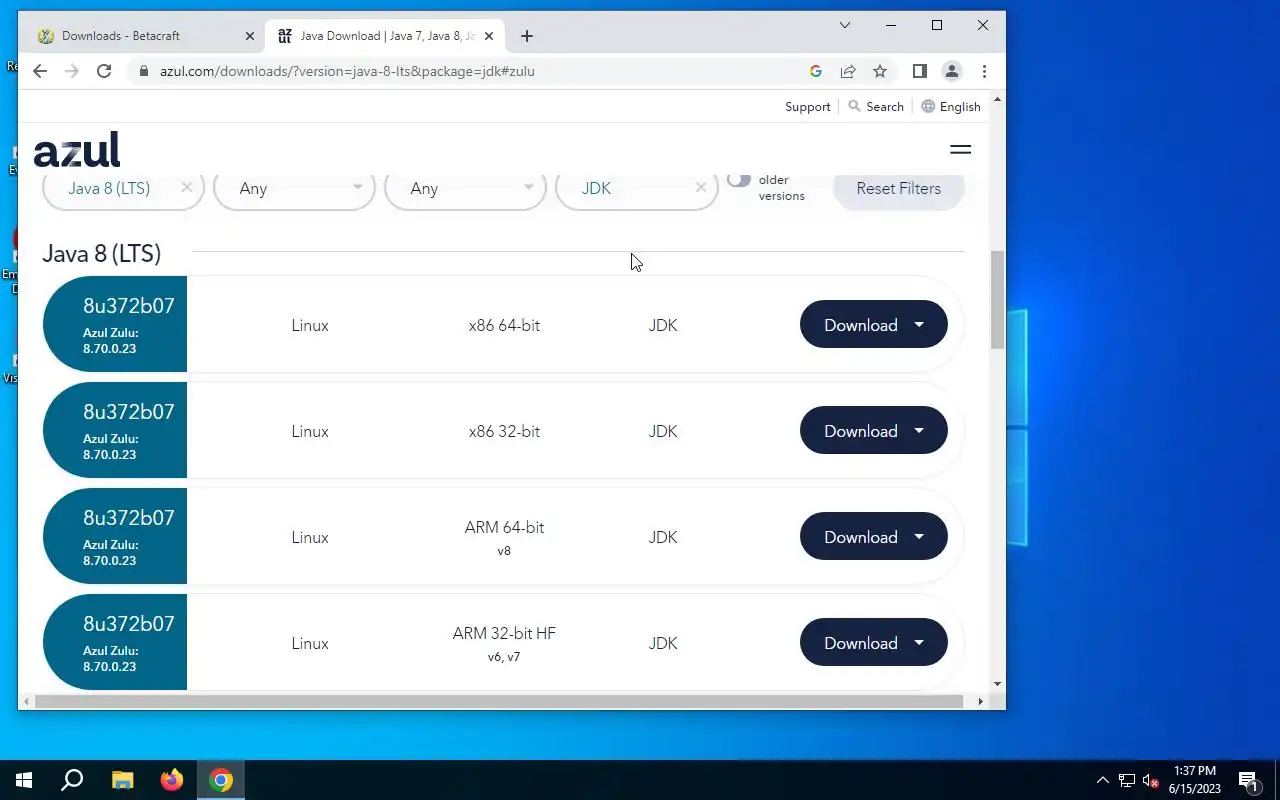This screenshot has width=1280, height=800.
Task: Go back to the previous page
Action: pos(40,71)
